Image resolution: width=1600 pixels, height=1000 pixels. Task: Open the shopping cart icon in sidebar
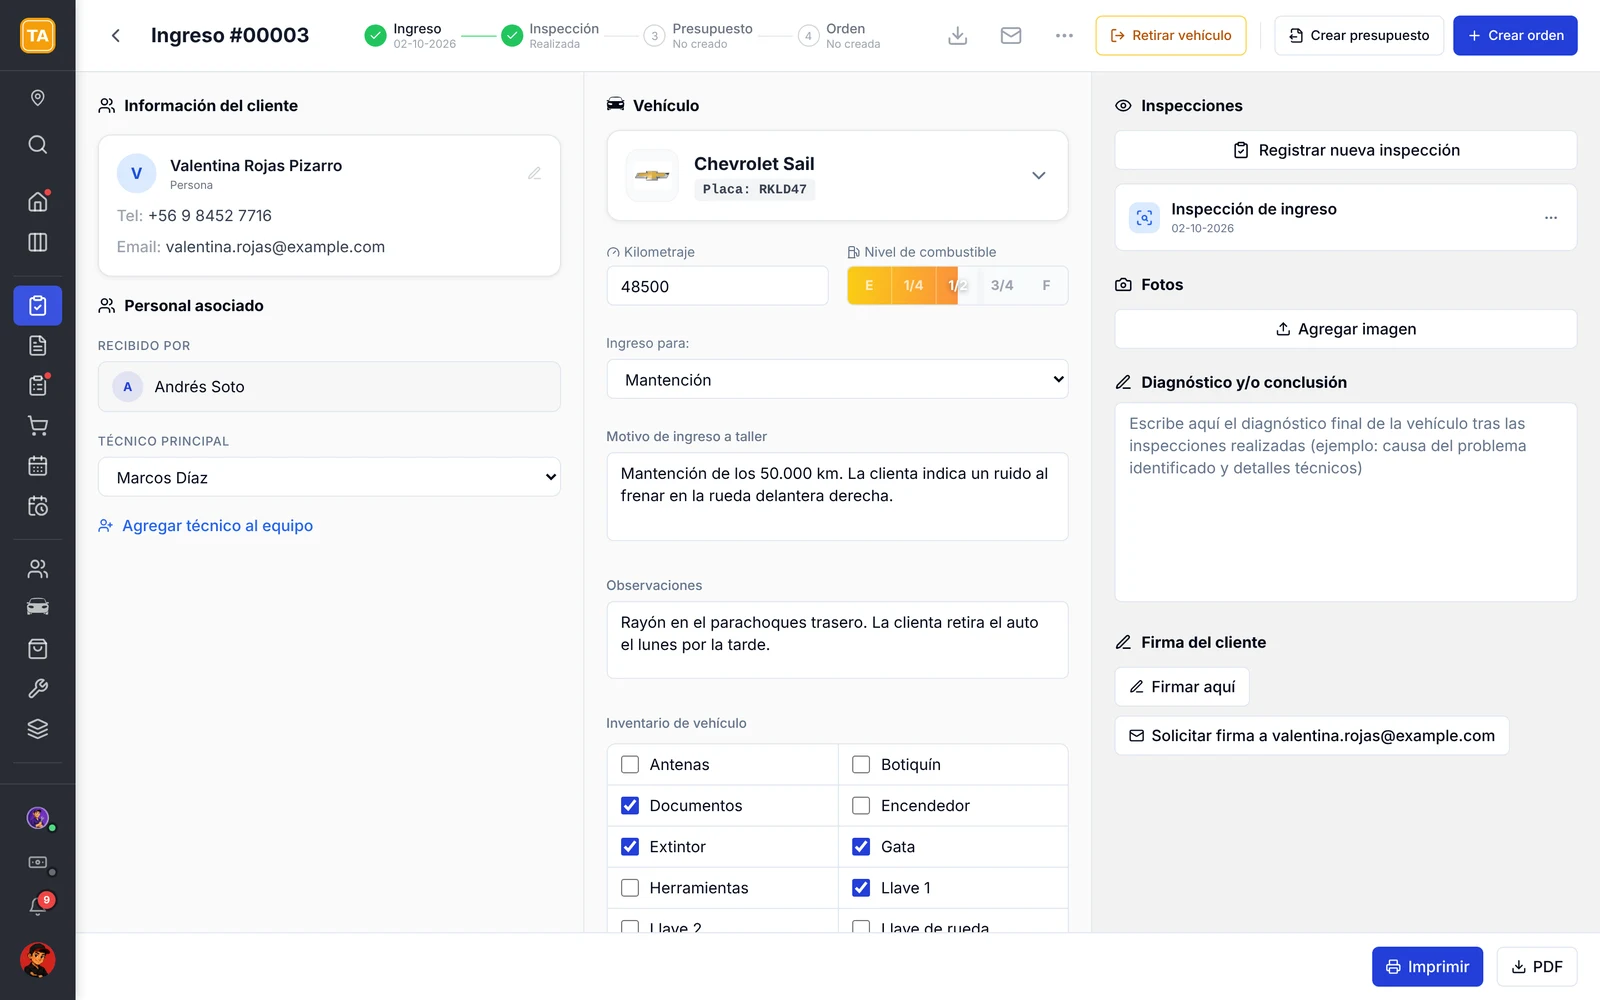pyautogui.click(x=38, y=426)
